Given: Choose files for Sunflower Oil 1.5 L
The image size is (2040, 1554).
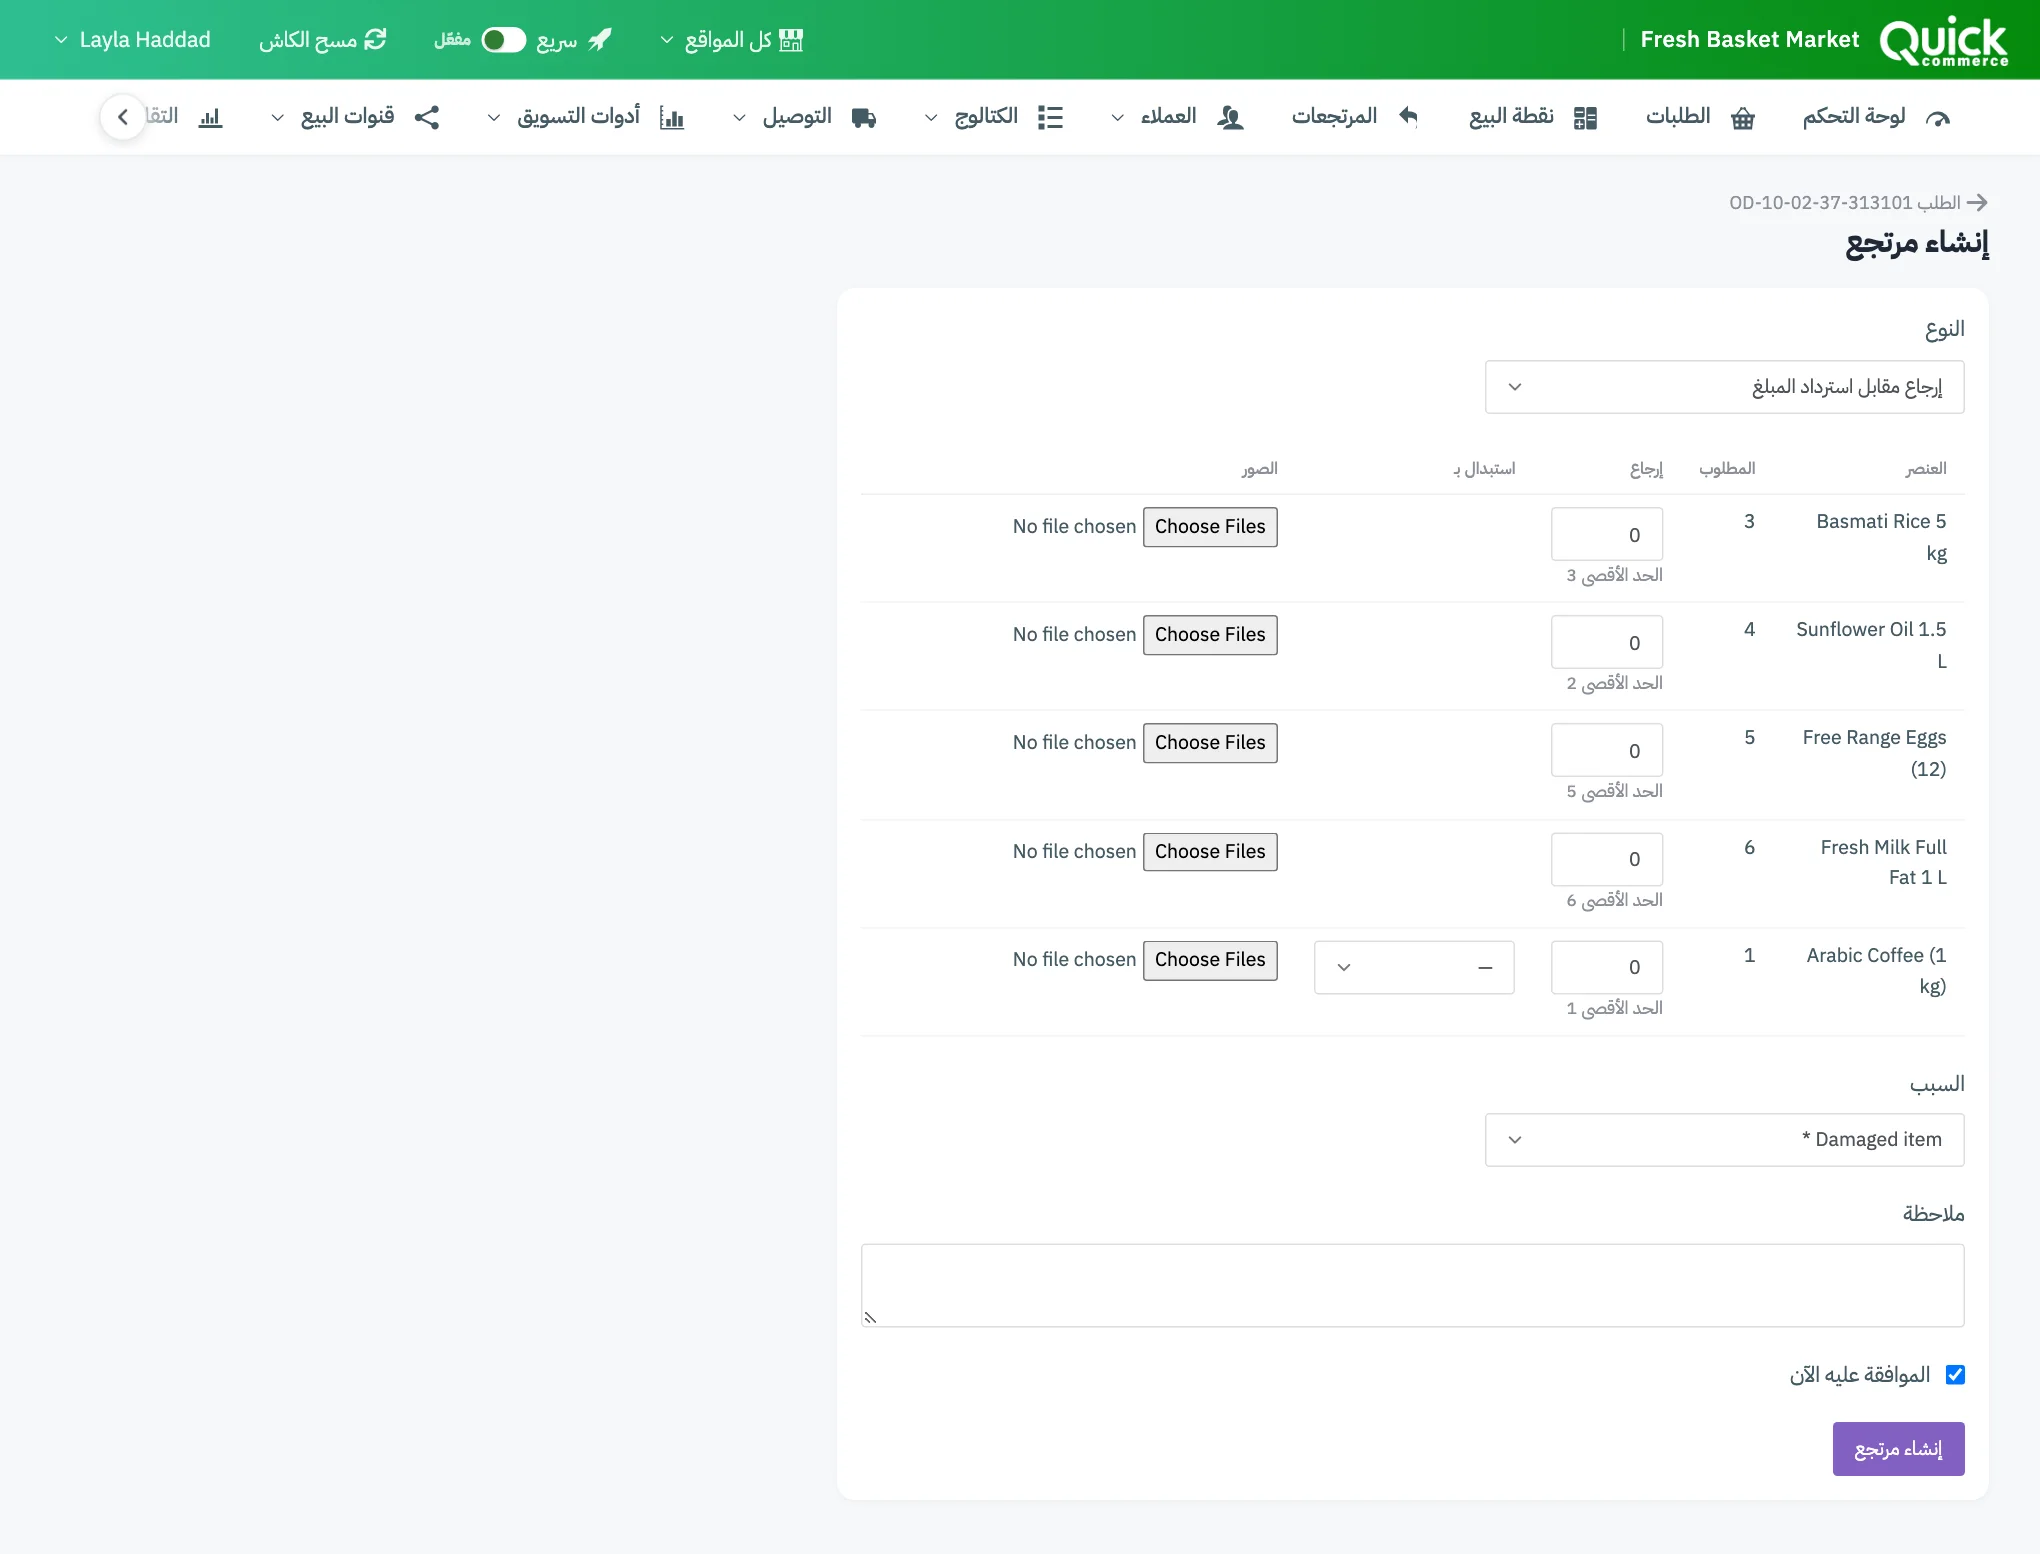Looking at the screenshot, I should tap(1210, 635).
